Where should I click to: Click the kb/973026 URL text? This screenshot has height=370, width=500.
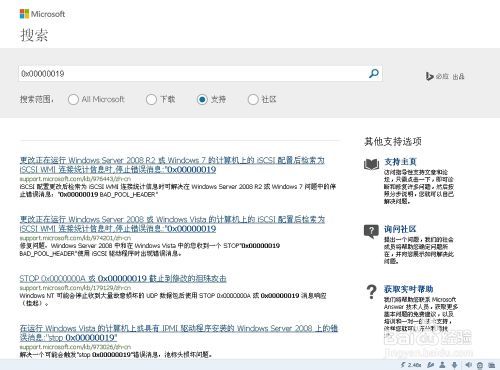[75, 347]
